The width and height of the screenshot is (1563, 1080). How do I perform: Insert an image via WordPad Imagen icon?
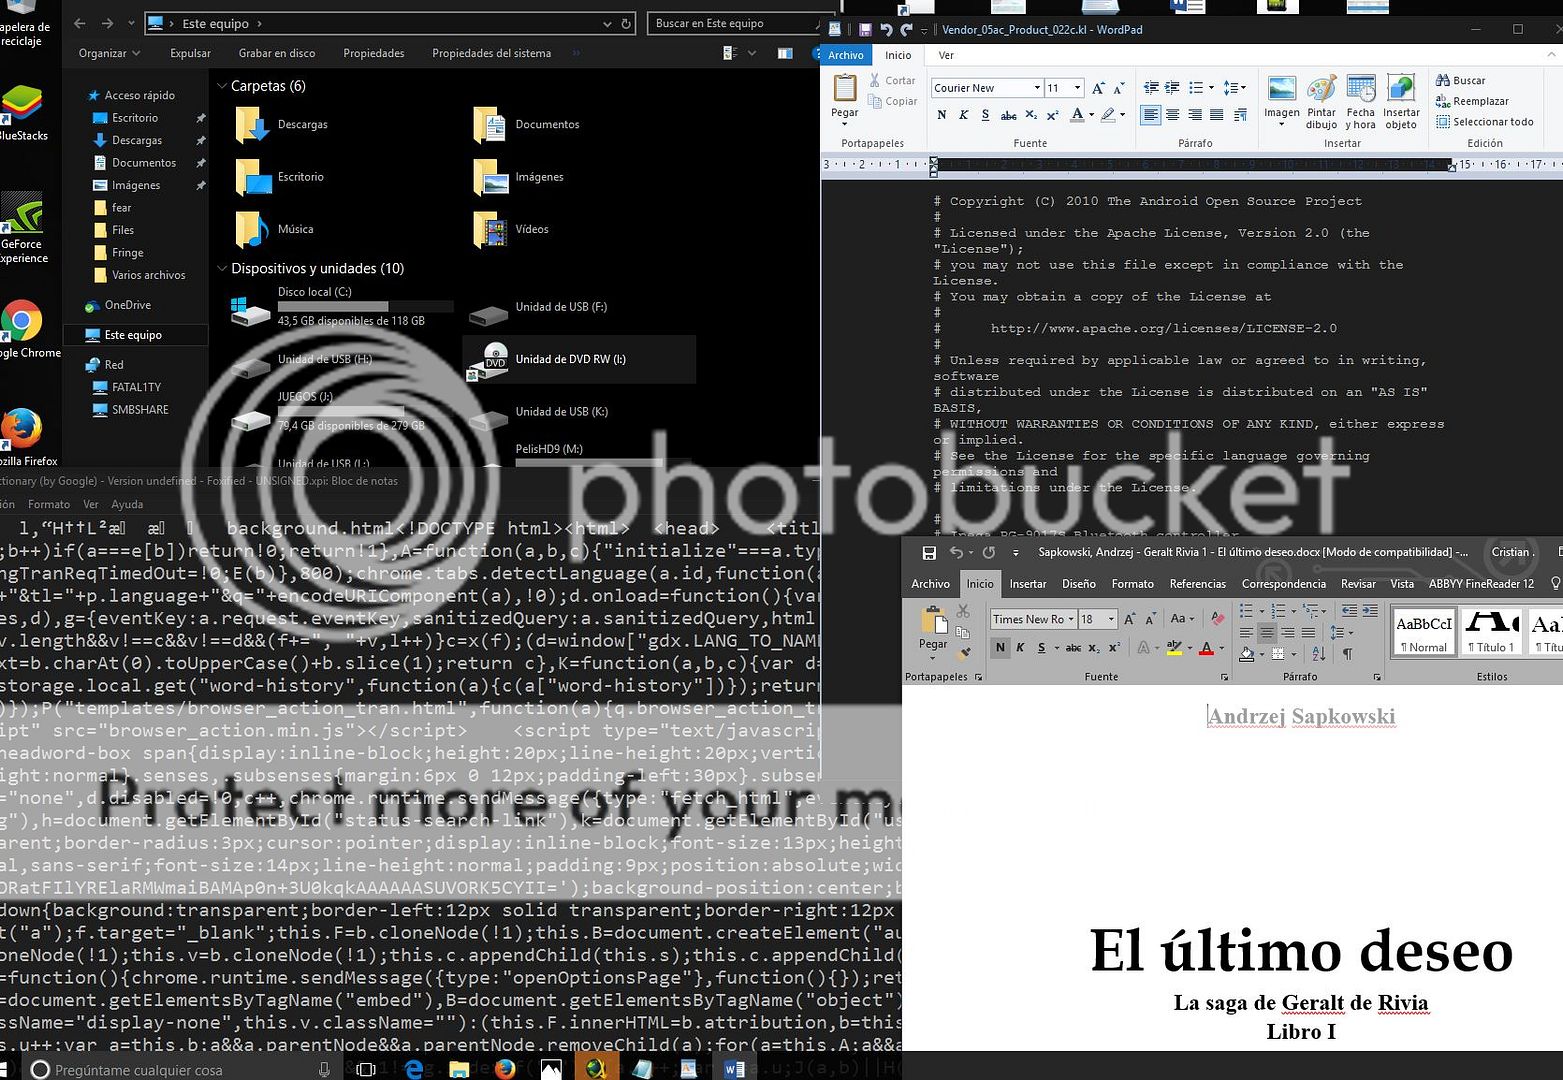[x=1281, y=89]
